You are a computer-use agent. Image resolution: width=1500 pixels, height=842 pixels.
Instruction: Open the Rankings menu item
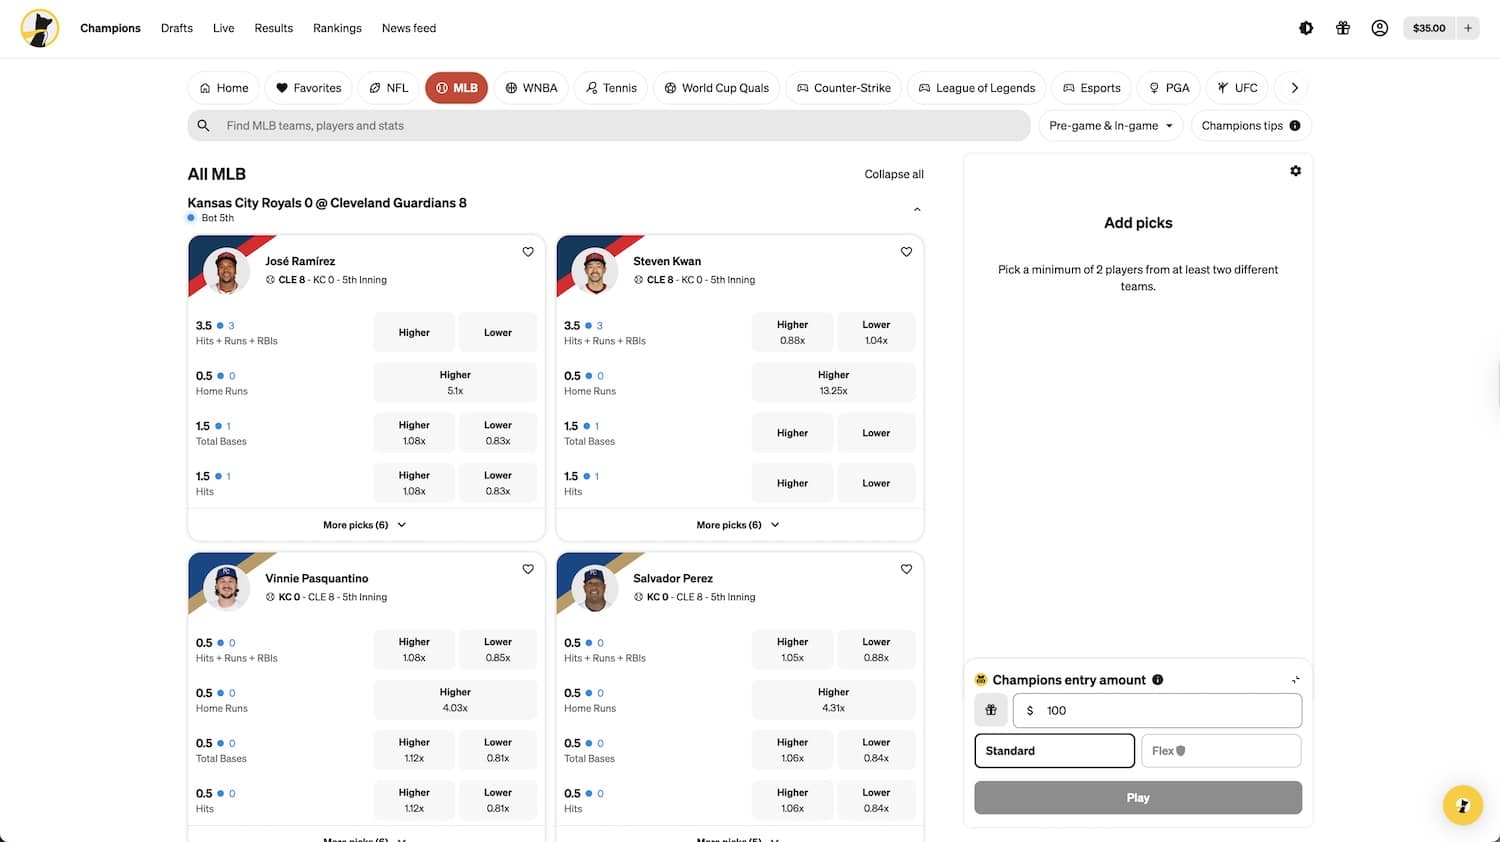[x=337, y=28]
